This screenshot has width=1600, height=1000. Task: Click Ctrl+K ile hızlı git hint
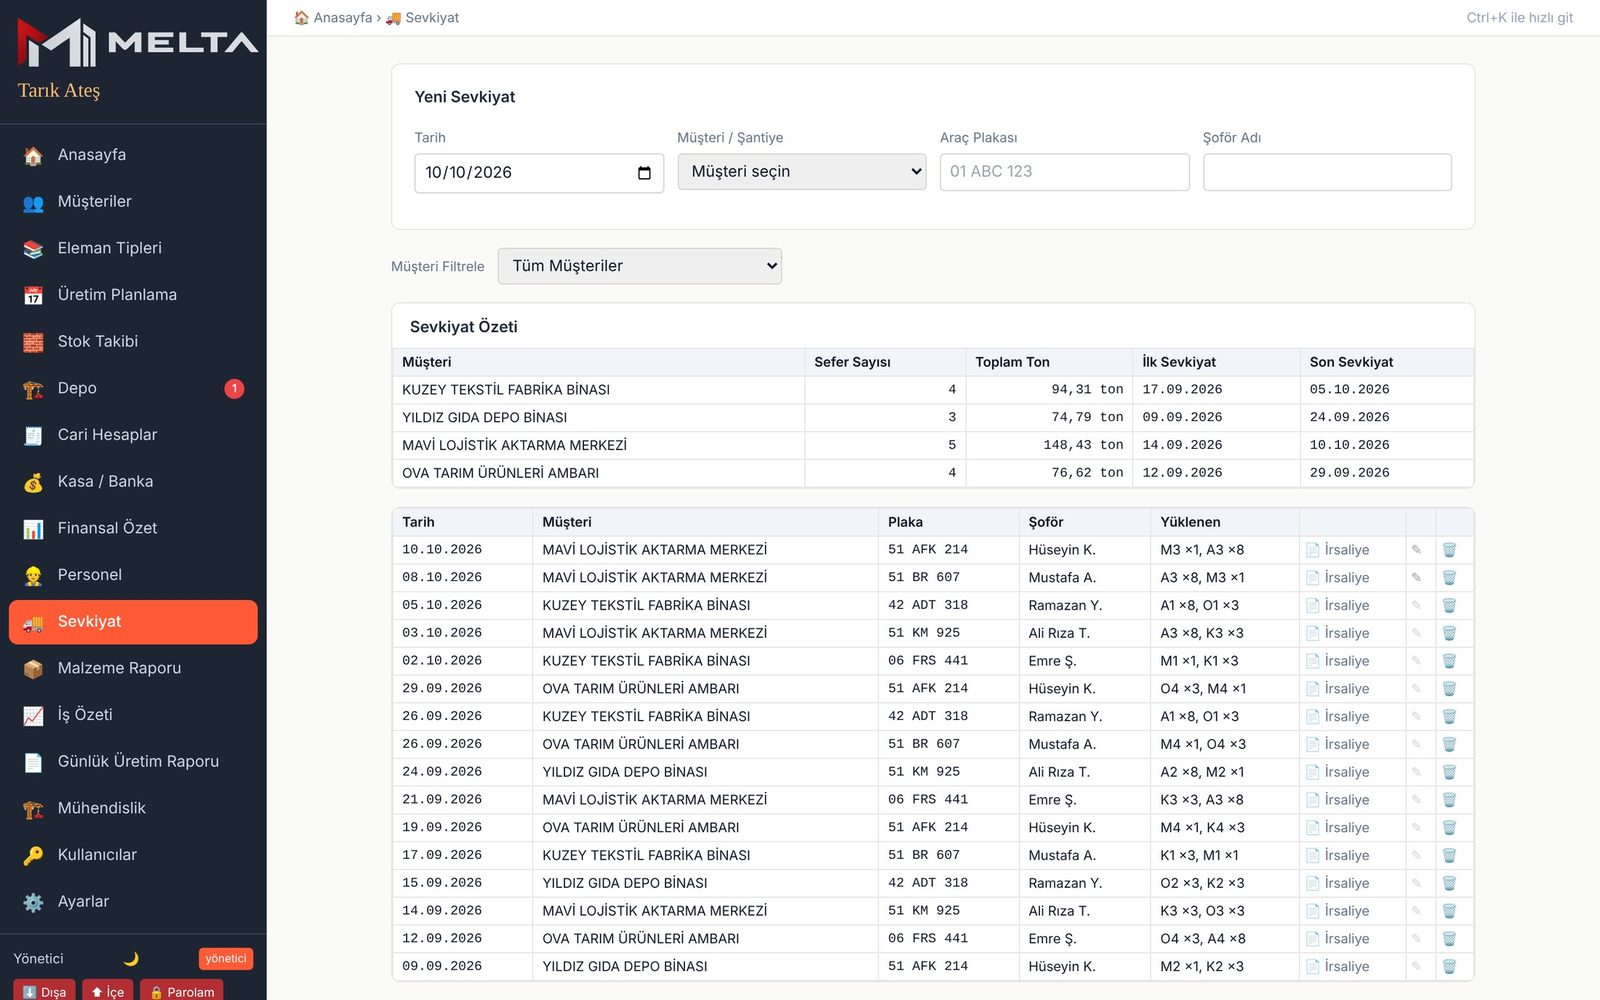(1520, 18)
